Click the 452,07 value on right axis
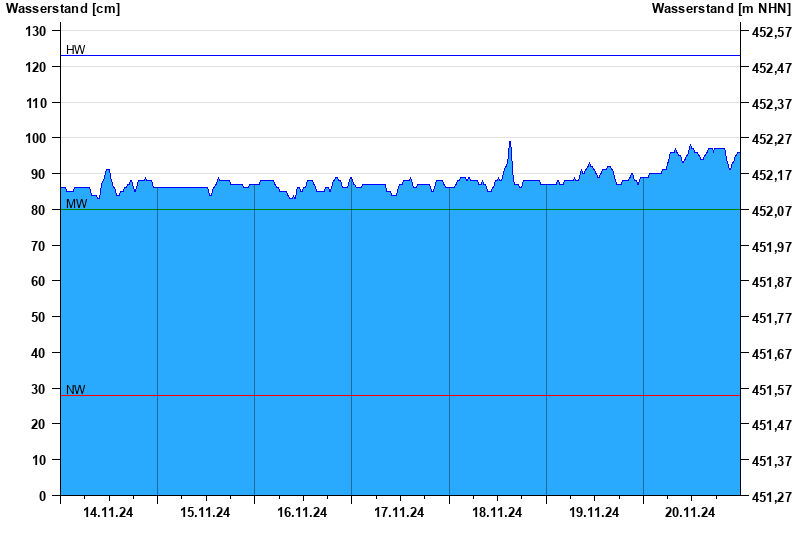Image resolution: width=800 pixels, height=550 pixels. [772, 211]
